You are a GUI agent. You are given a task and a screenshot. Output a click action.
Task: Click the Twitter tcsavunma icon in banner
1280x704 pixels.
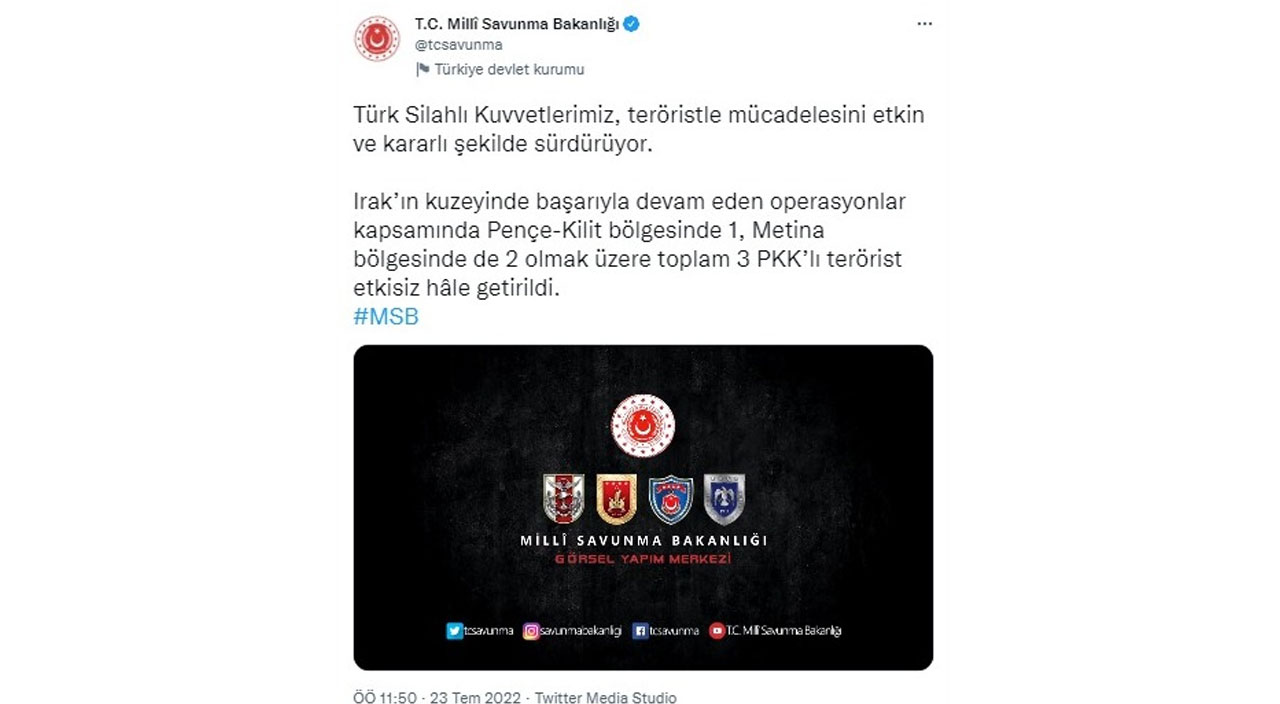tap(455, 630)
